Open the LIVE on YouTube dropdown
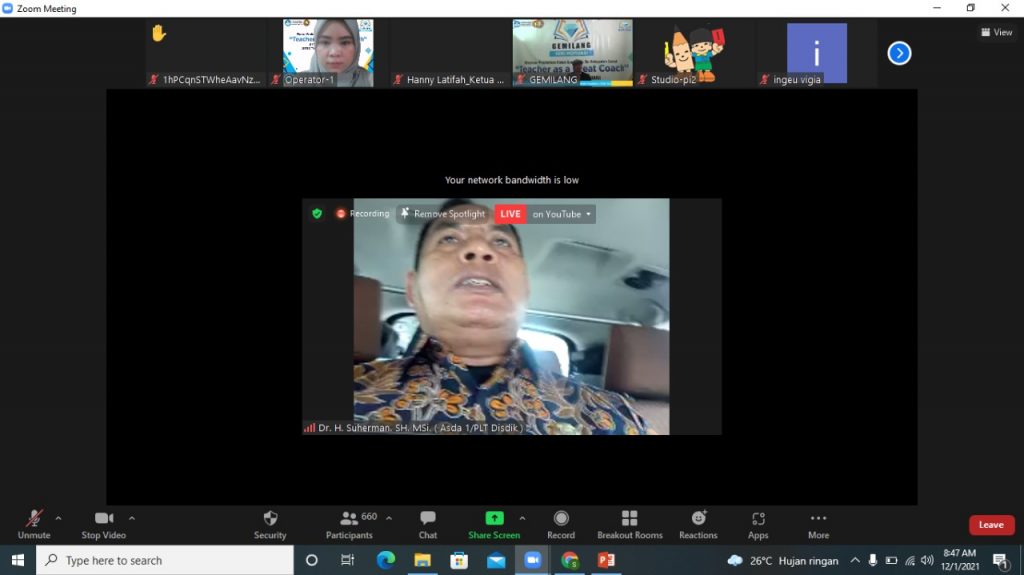 point(563,214)
